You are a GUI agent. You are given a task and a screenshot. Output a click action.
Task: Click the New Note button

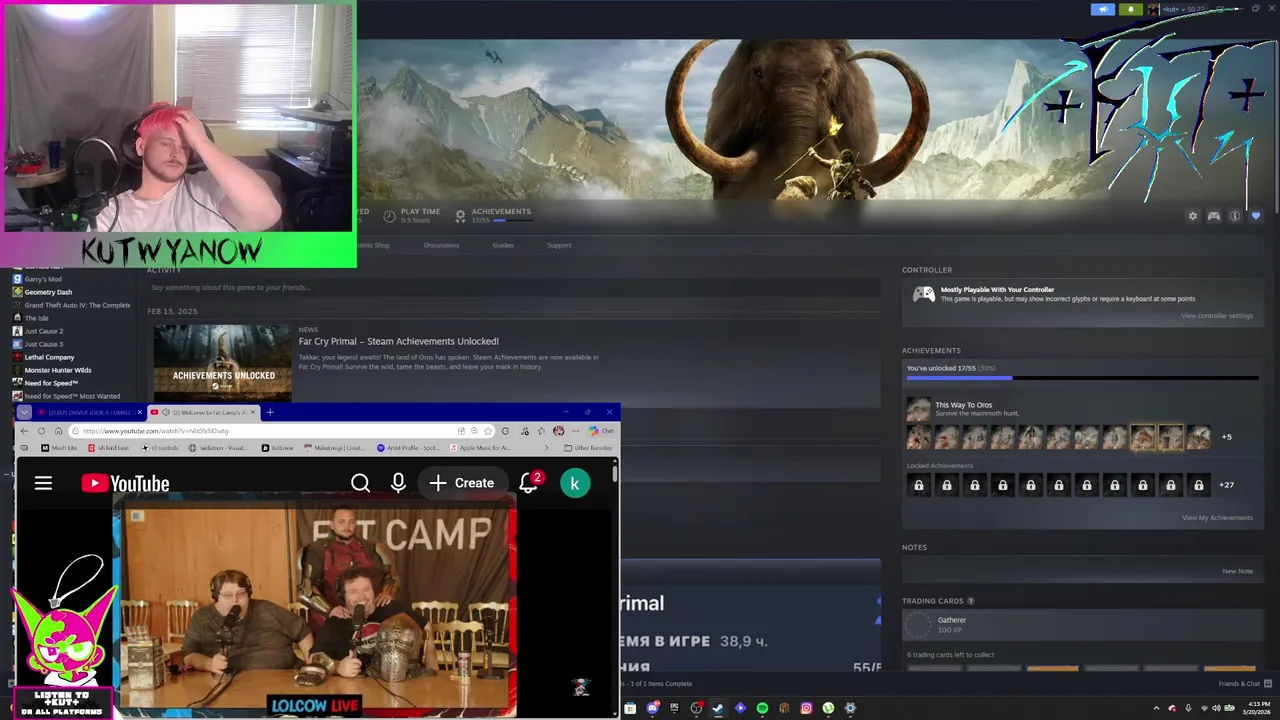pos(1237,571)
